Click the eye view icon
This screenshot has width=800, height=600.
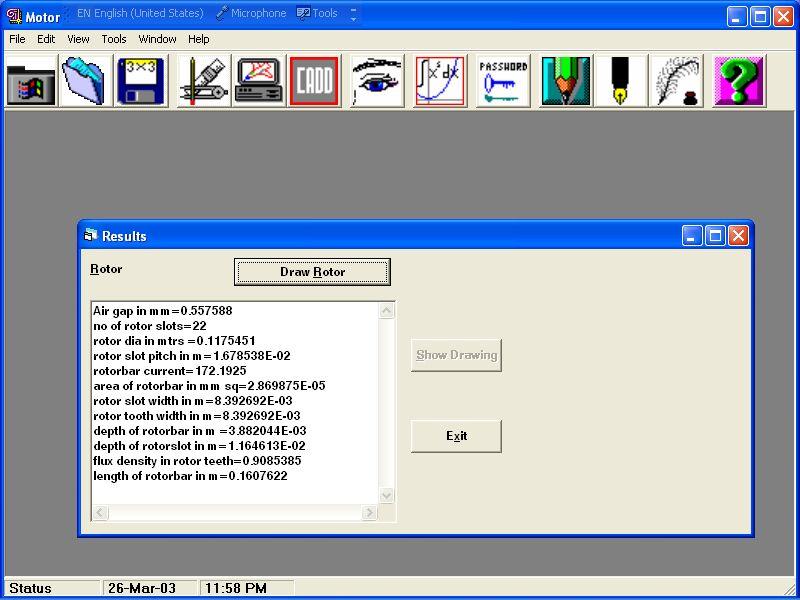377,81
